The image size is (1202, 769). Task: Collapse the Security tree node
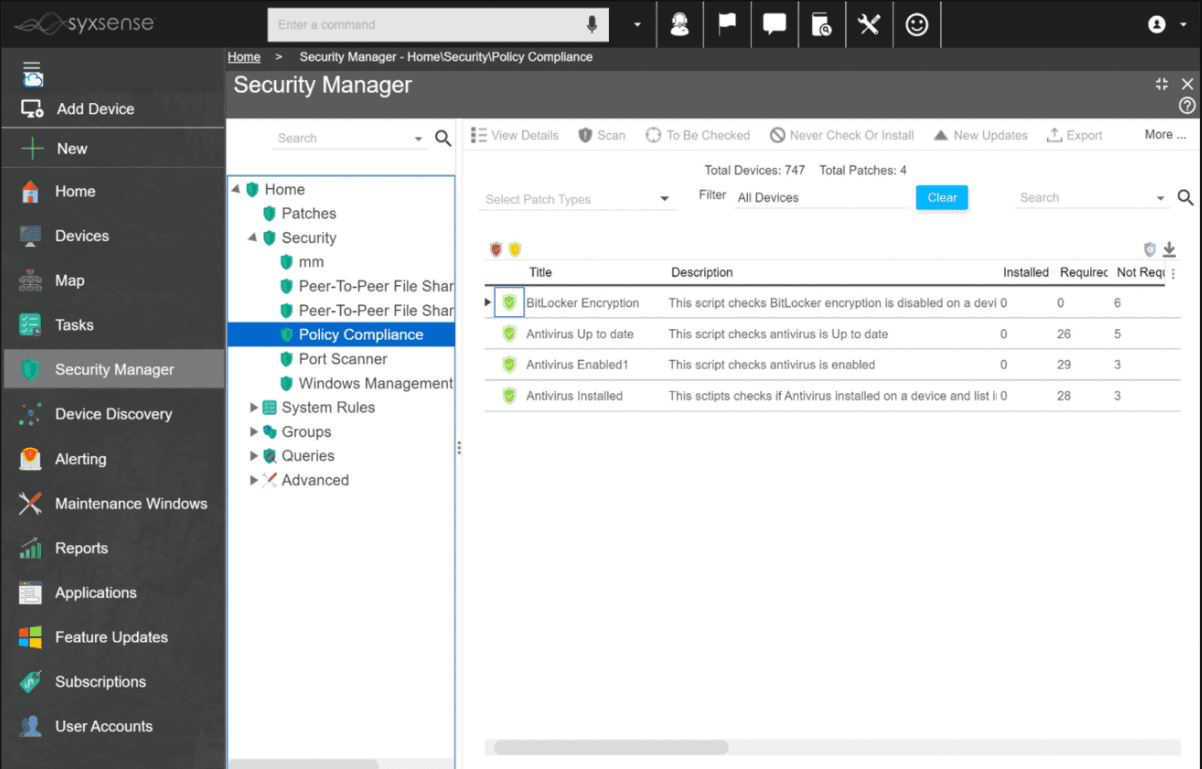pos(253,238)
